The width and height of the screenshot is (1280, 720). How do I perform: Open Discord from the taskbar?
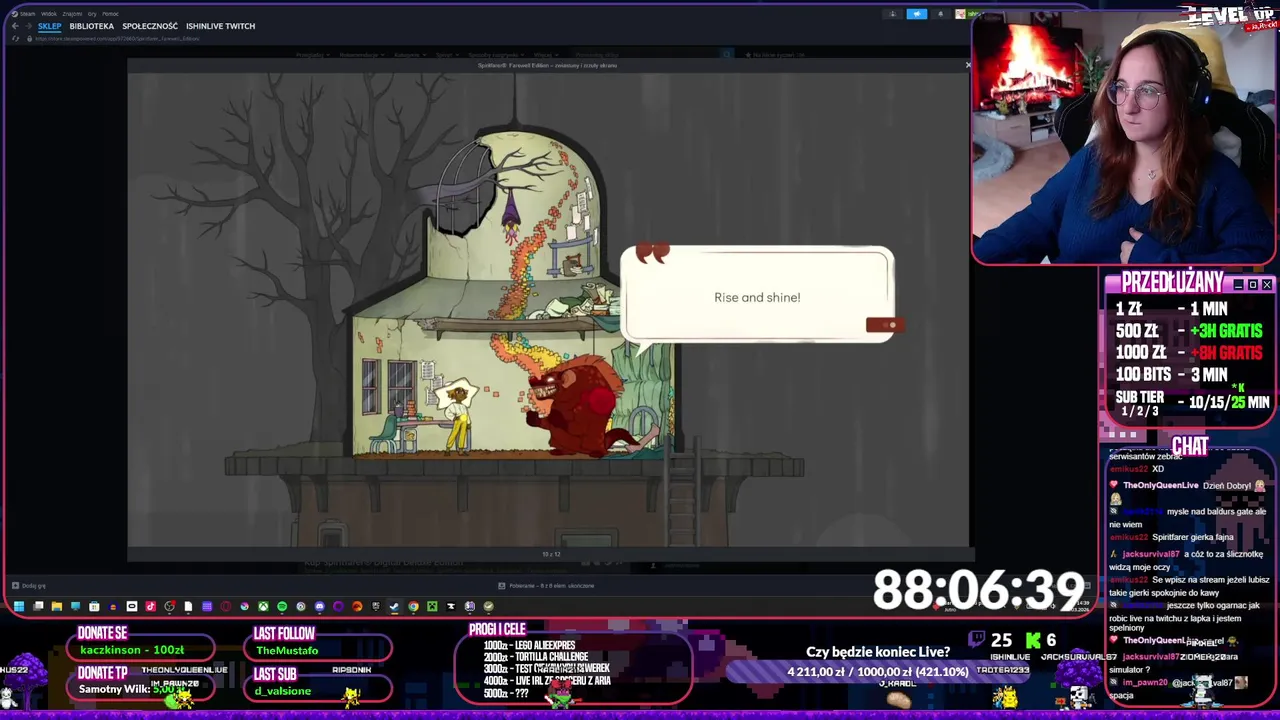coord(320,606)
